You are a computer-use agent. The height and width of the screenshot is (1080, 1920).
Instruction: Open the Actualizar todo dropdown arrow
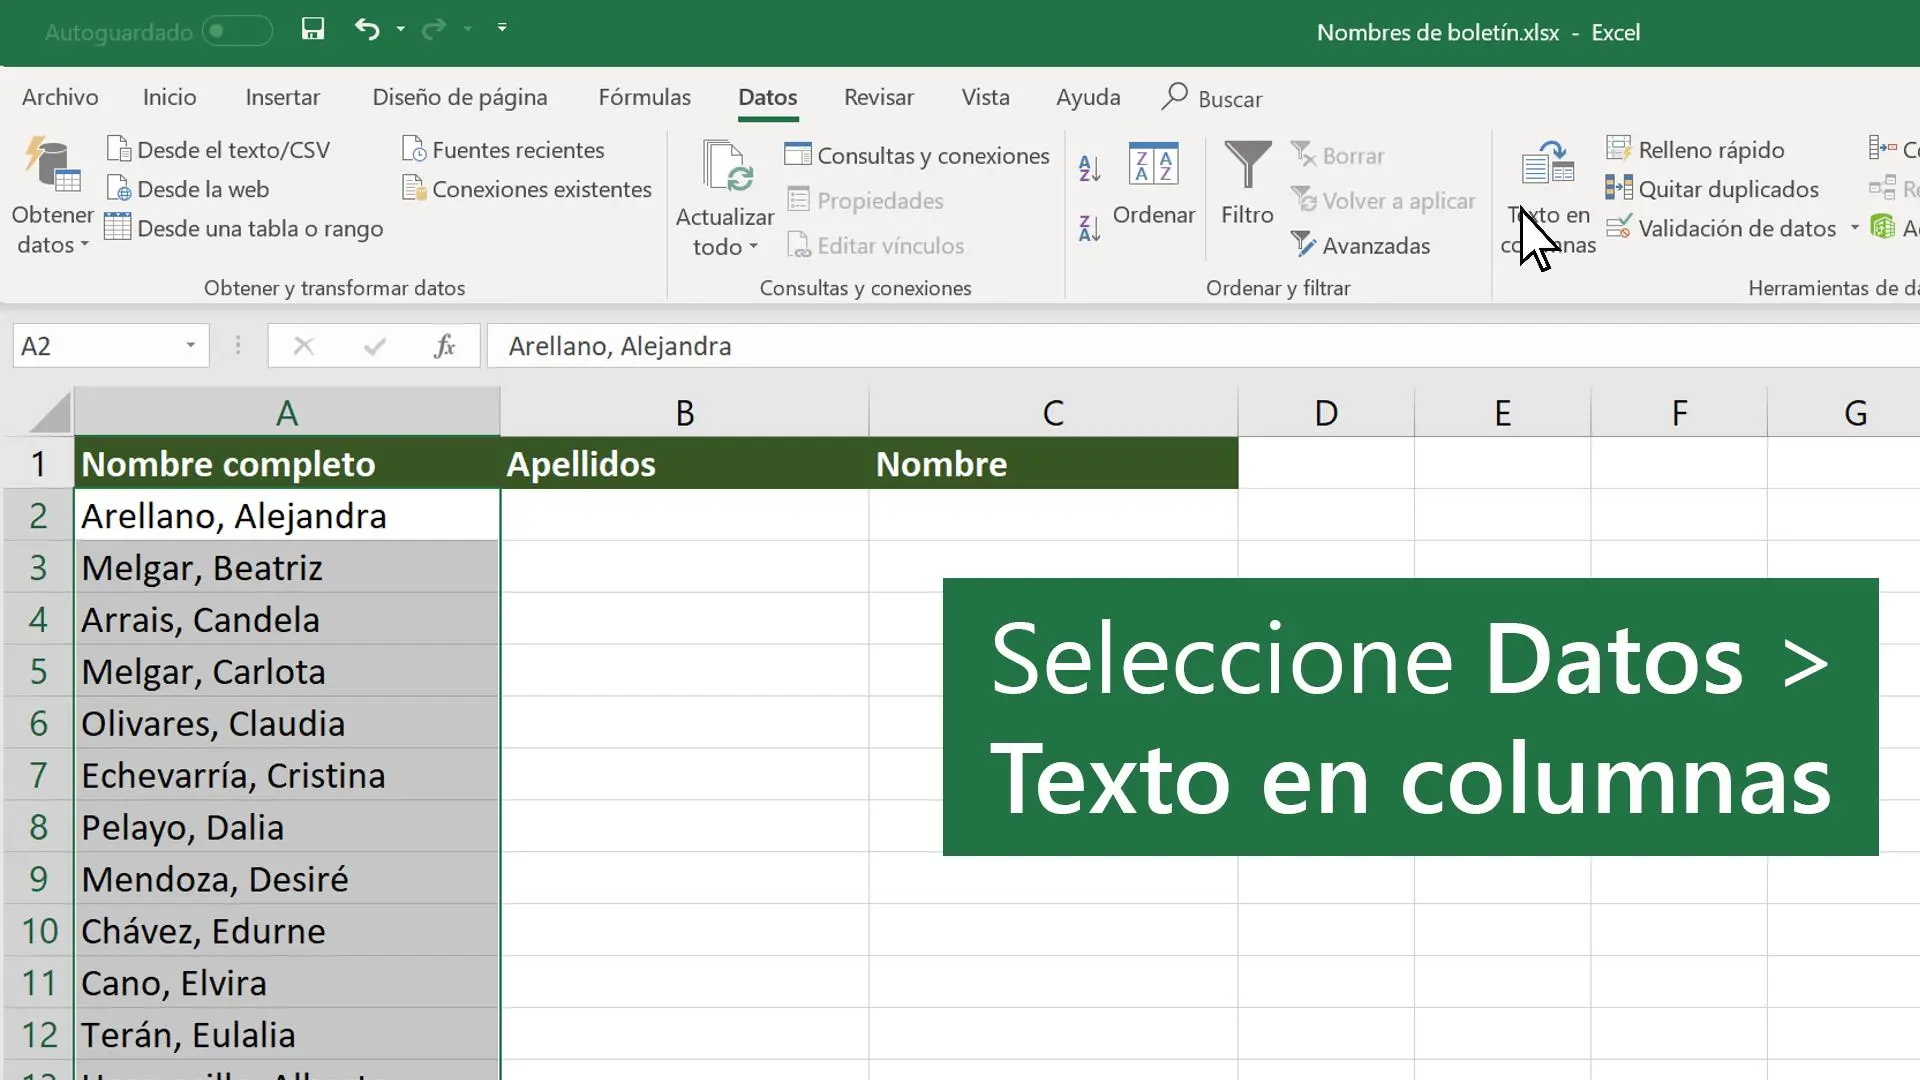coord(753,246)
